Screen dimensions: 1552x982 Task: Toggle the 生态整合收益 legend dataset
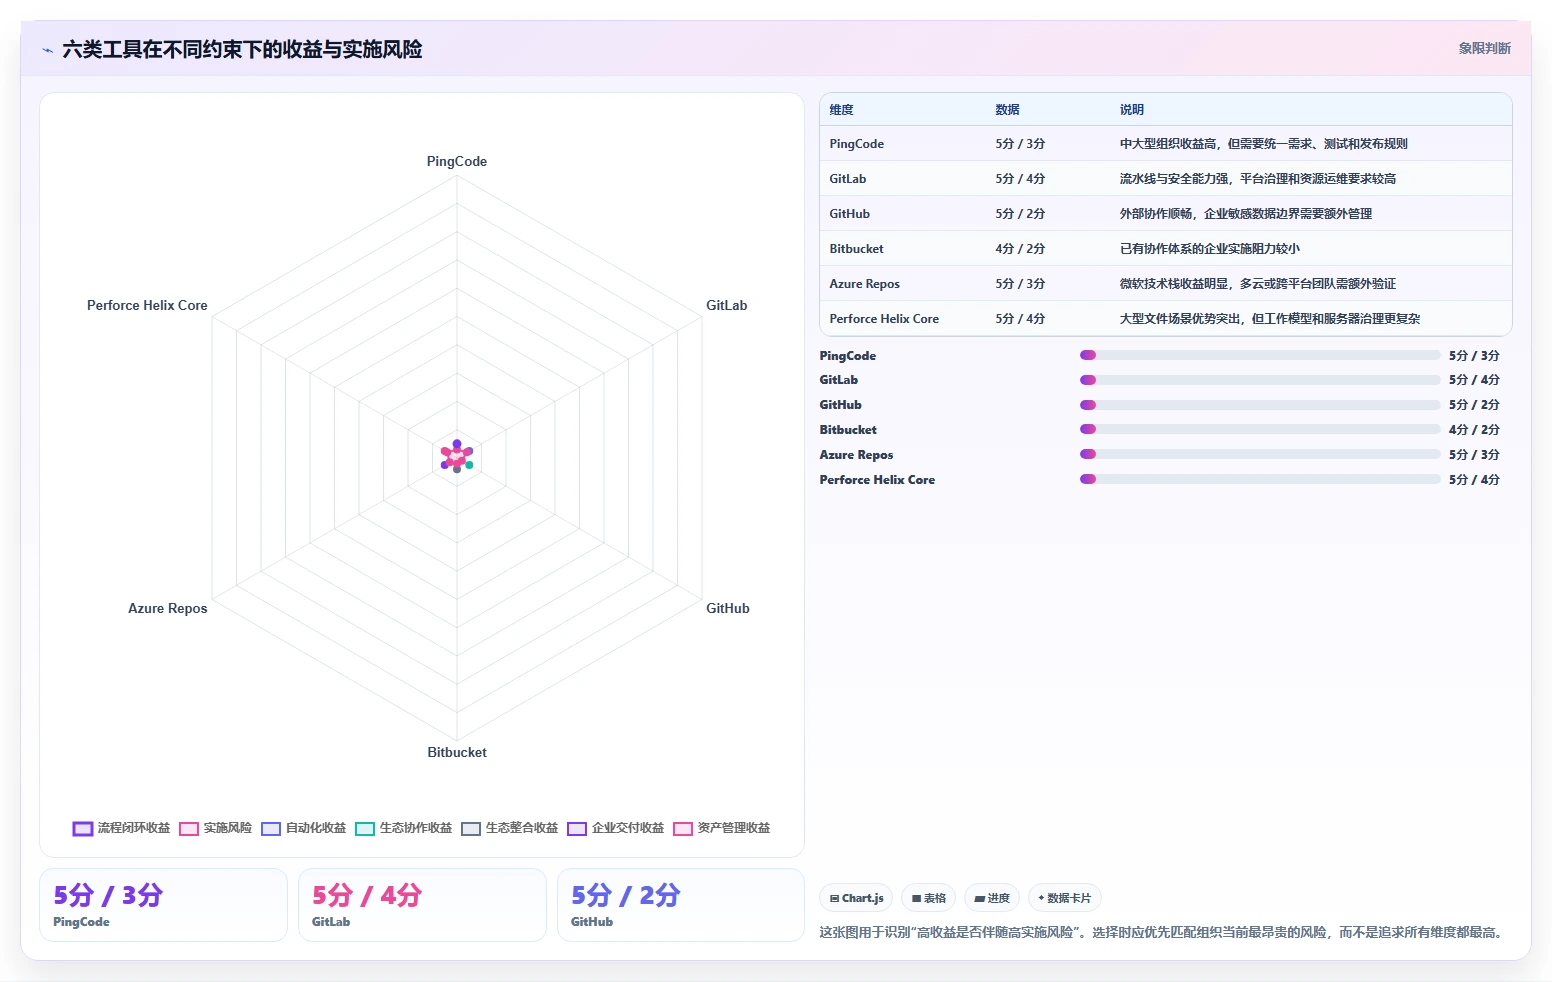[509, 828]
